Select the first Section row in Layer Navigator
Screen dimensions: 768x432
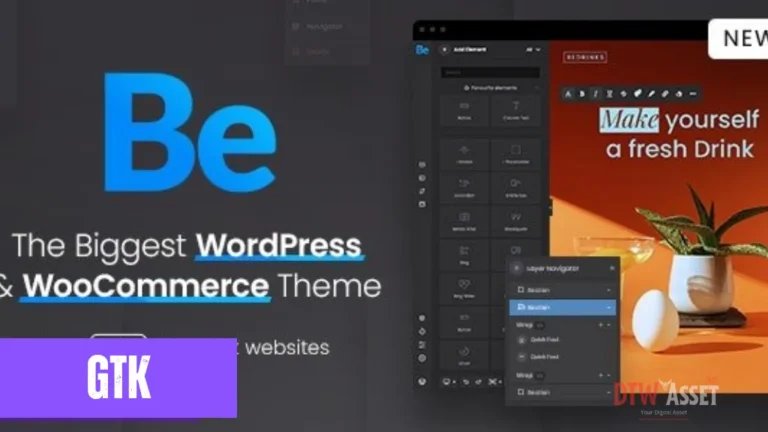point(562,290)
